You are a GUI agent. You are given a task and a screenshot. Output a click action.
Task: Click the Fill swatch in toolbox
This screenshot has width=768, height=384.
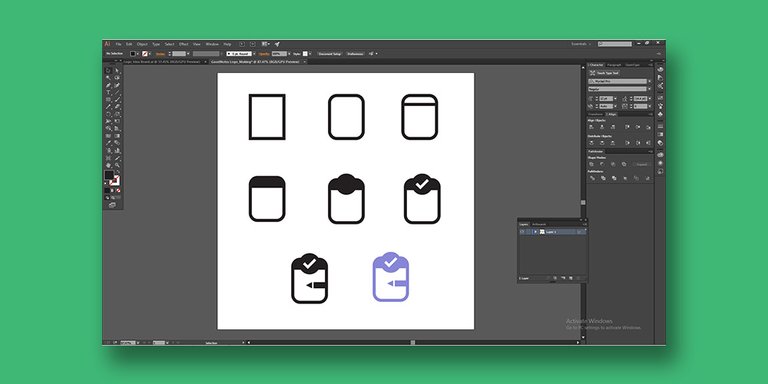109,174
